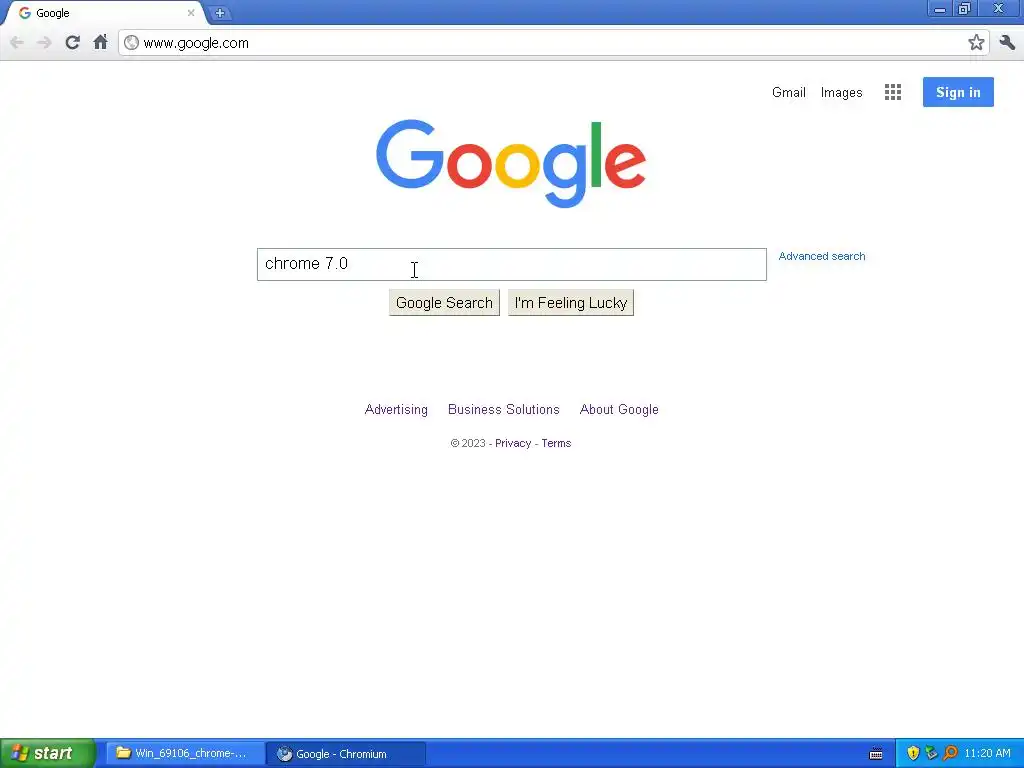Open the Privacy link

[x=513, y=443]
